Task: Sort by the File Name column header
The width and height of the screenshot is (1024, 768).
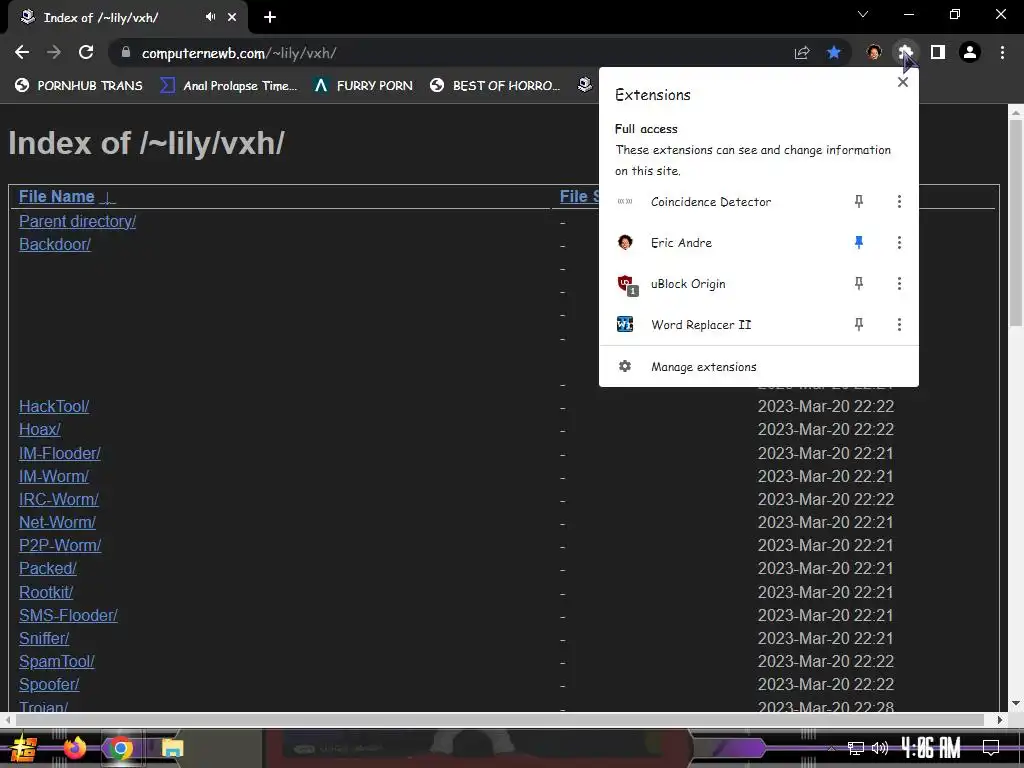Action: 57,197
